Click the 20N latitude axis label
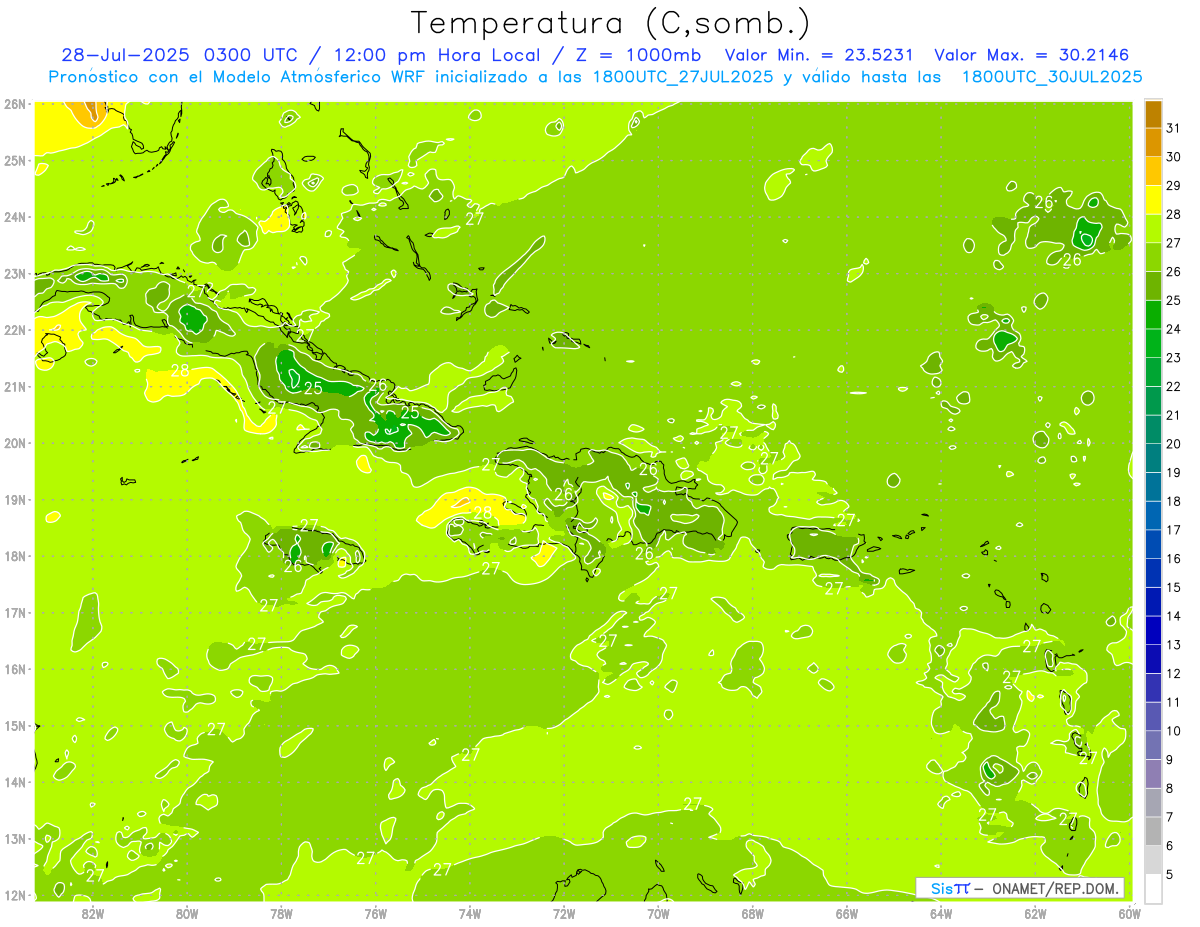The width and height of the screenshot is (1200, 927). [14, 443]
